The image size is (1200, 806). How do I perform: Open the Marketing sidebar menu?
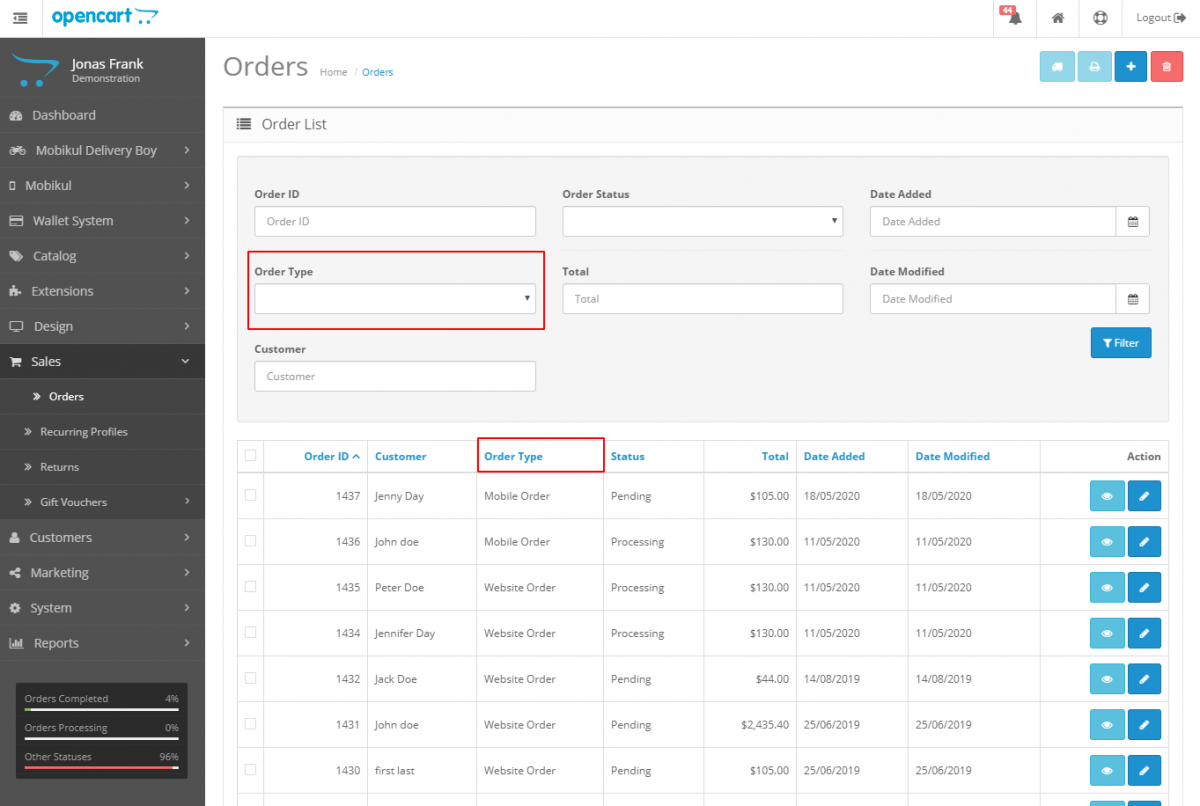(x=102, y=572)
